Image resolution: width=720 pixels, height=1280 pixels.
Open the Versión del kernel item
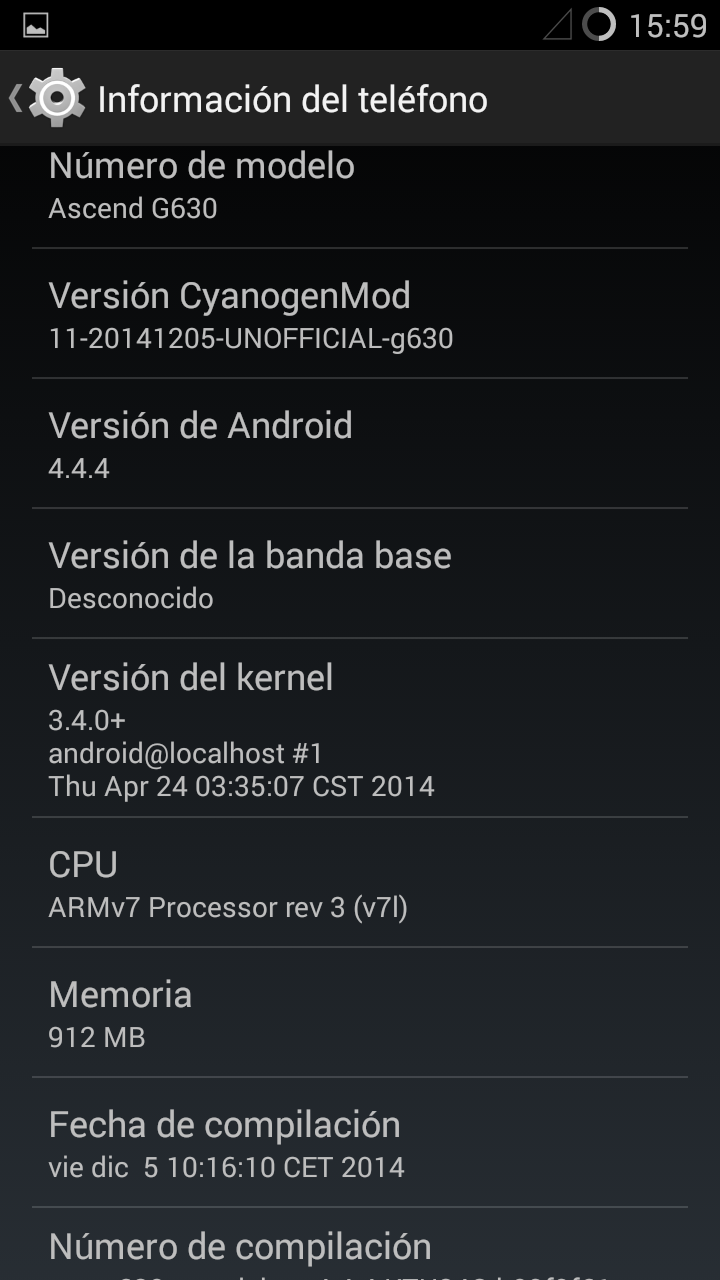[360, 728]
